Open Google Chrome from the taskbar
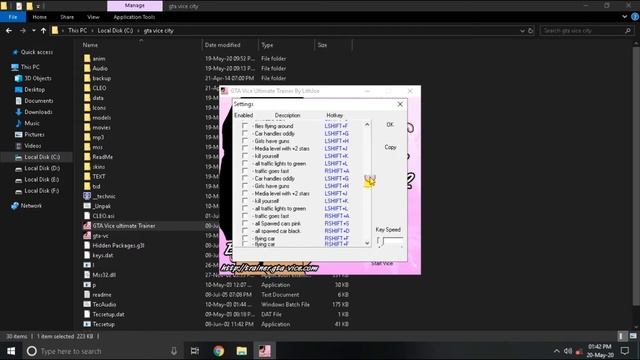640x360 pixels. coord(218,351)
